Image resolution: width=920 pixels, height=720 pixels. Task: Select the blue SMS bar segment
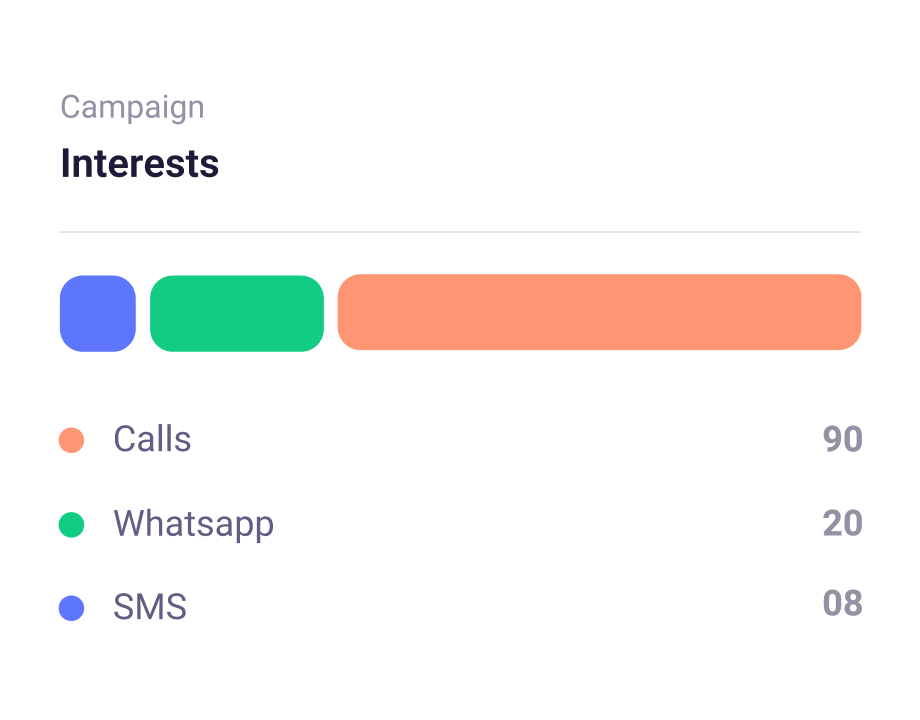(98, 313)
